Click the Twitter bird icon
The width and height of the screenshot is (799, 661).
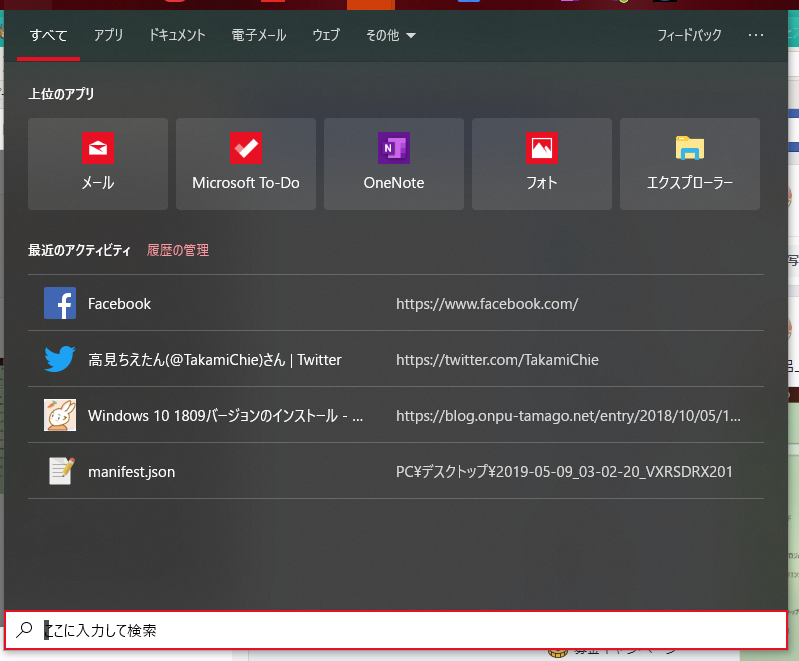point(60,359)
